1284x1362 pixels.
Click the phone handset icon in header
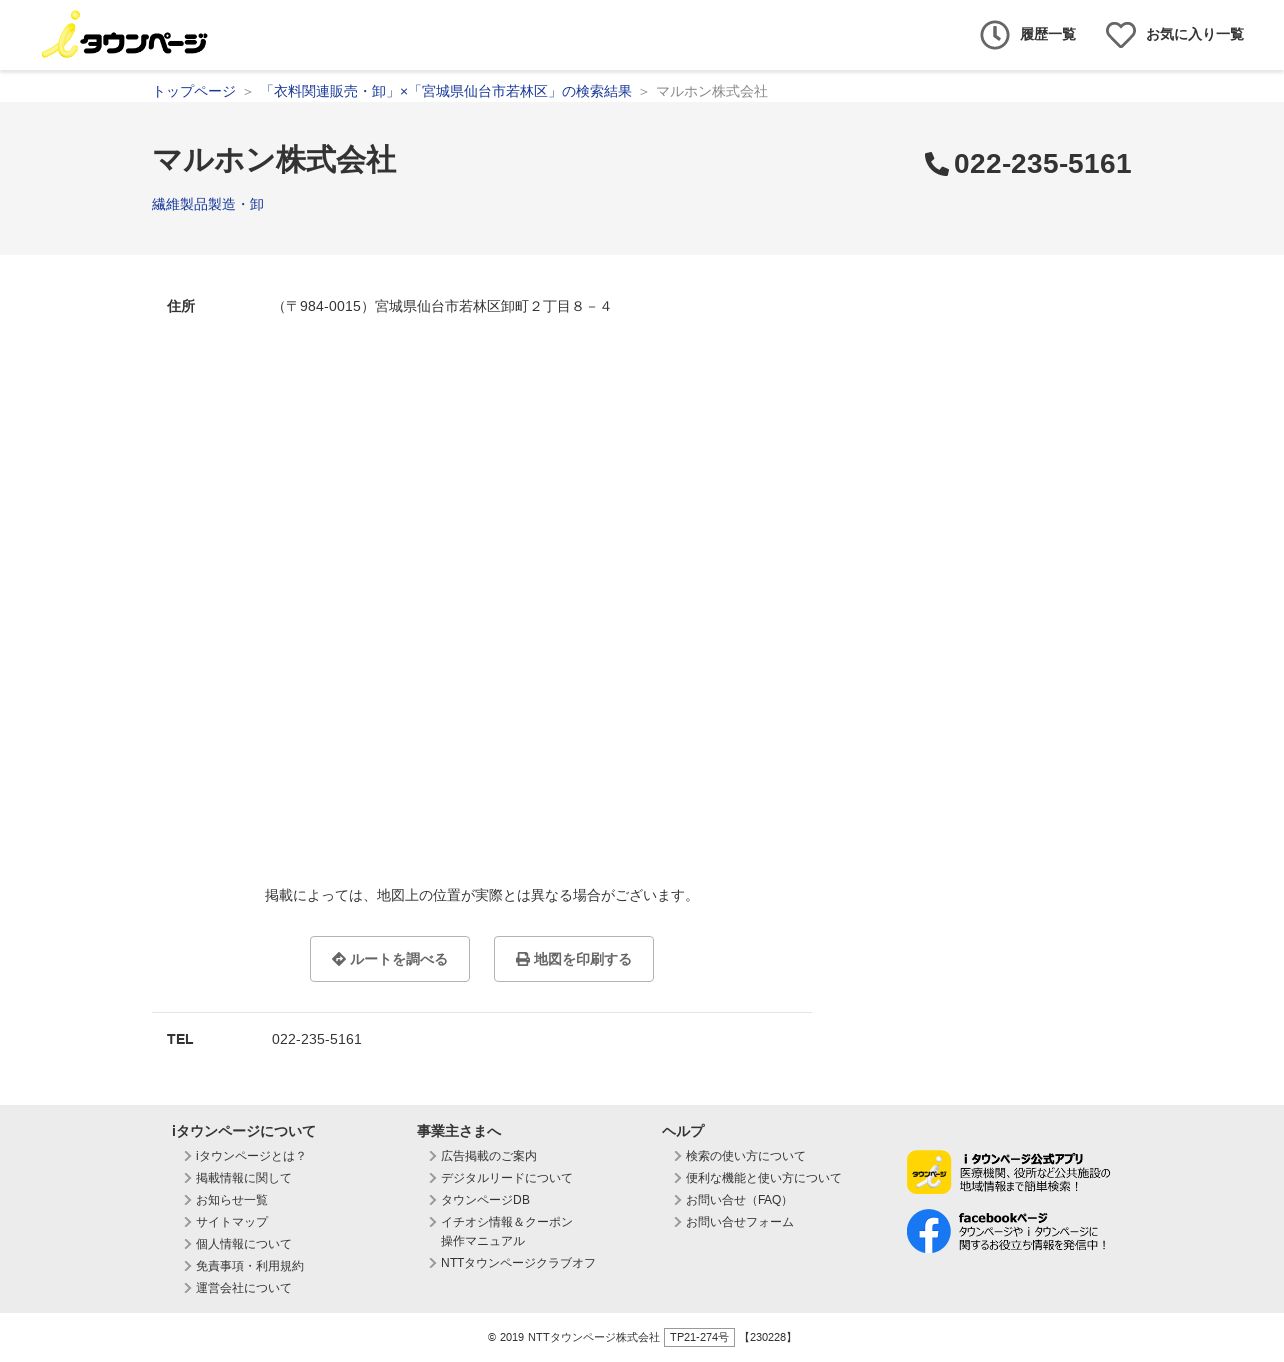(x=937, y=164)
